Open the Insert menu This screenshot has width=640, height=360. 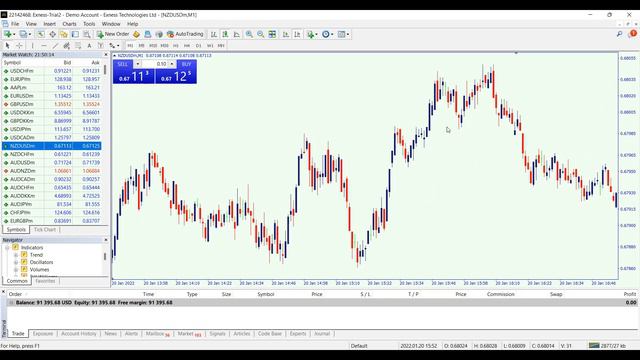click(x=49, y=24)
